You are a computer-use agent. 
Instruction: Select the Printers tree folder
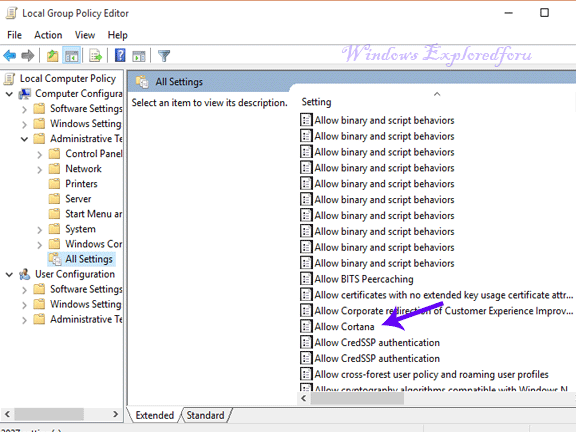81,184
